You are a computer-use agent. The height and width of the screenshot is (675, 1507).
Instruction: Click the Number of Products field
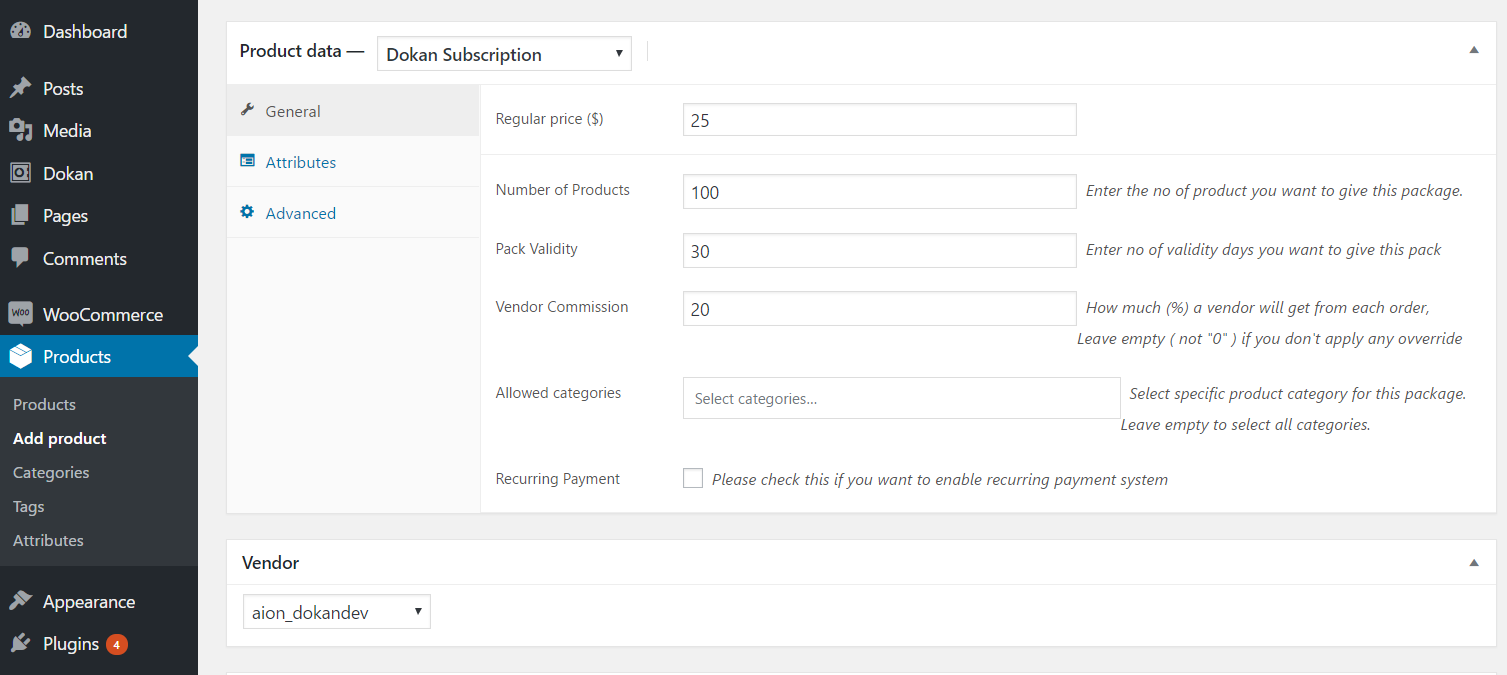[880, 192]
